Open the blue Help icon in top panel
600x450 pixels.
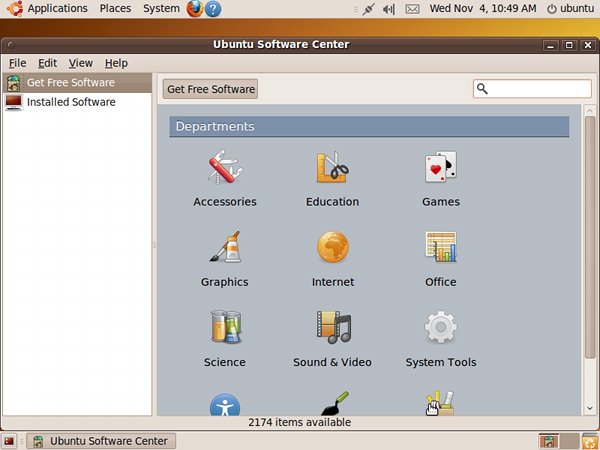213,9
